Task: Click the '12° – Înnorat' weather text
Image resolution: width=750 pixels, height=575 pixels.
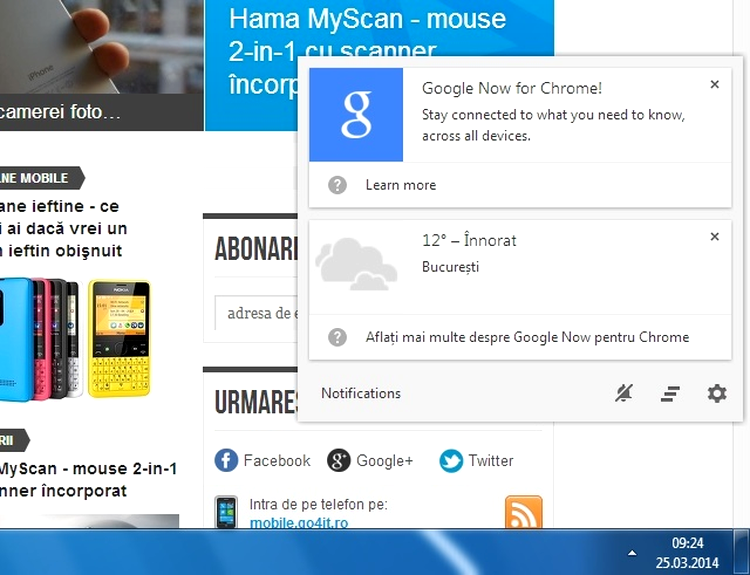Action: pos(469,240)
